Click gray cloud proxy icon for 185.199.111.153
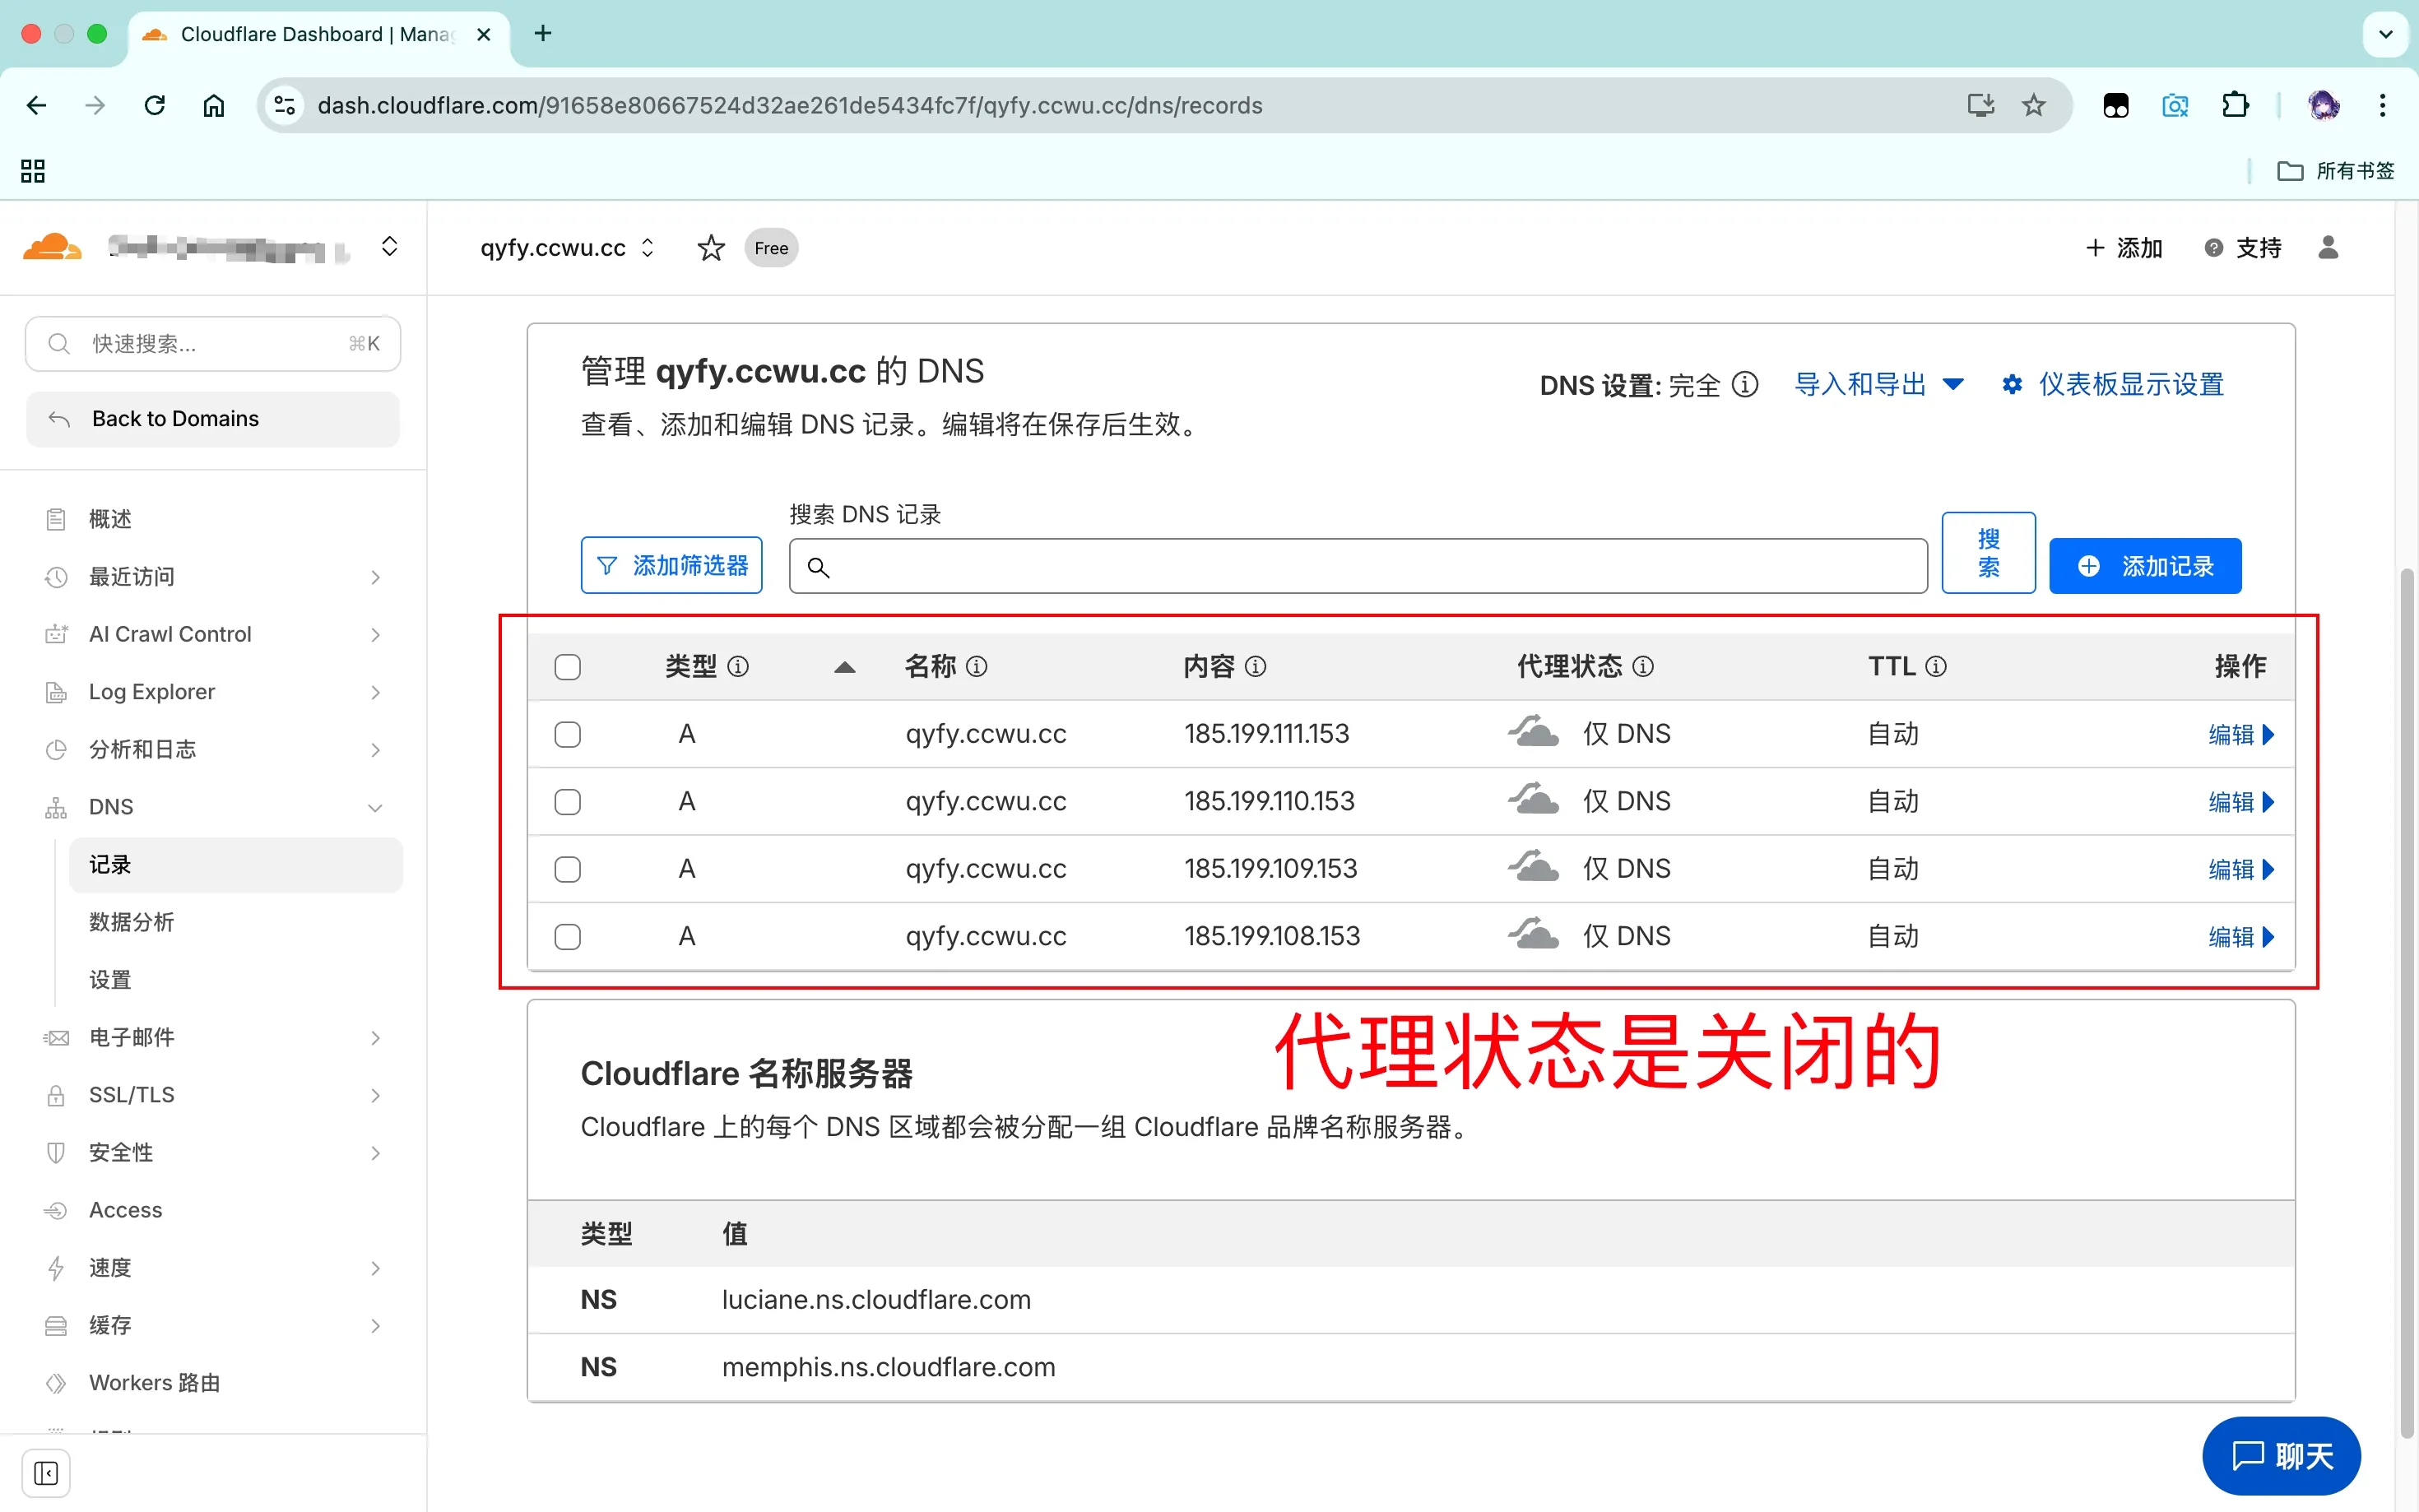 [1533, 733]
